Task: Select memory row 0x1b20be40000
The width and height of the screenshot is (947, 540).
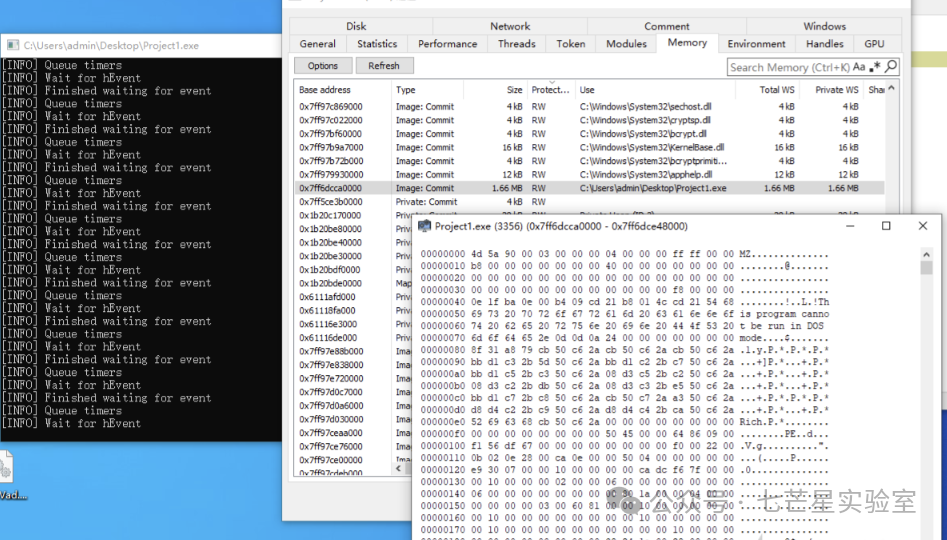Action: coord(353,242)
